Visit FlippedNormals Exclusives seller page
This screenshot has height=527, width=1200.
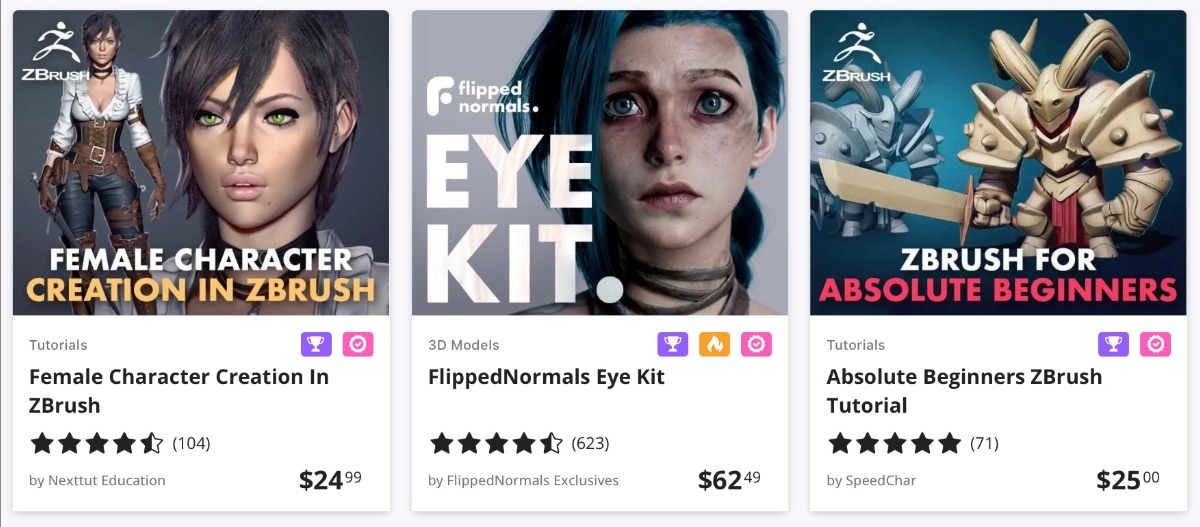point(523,480)
